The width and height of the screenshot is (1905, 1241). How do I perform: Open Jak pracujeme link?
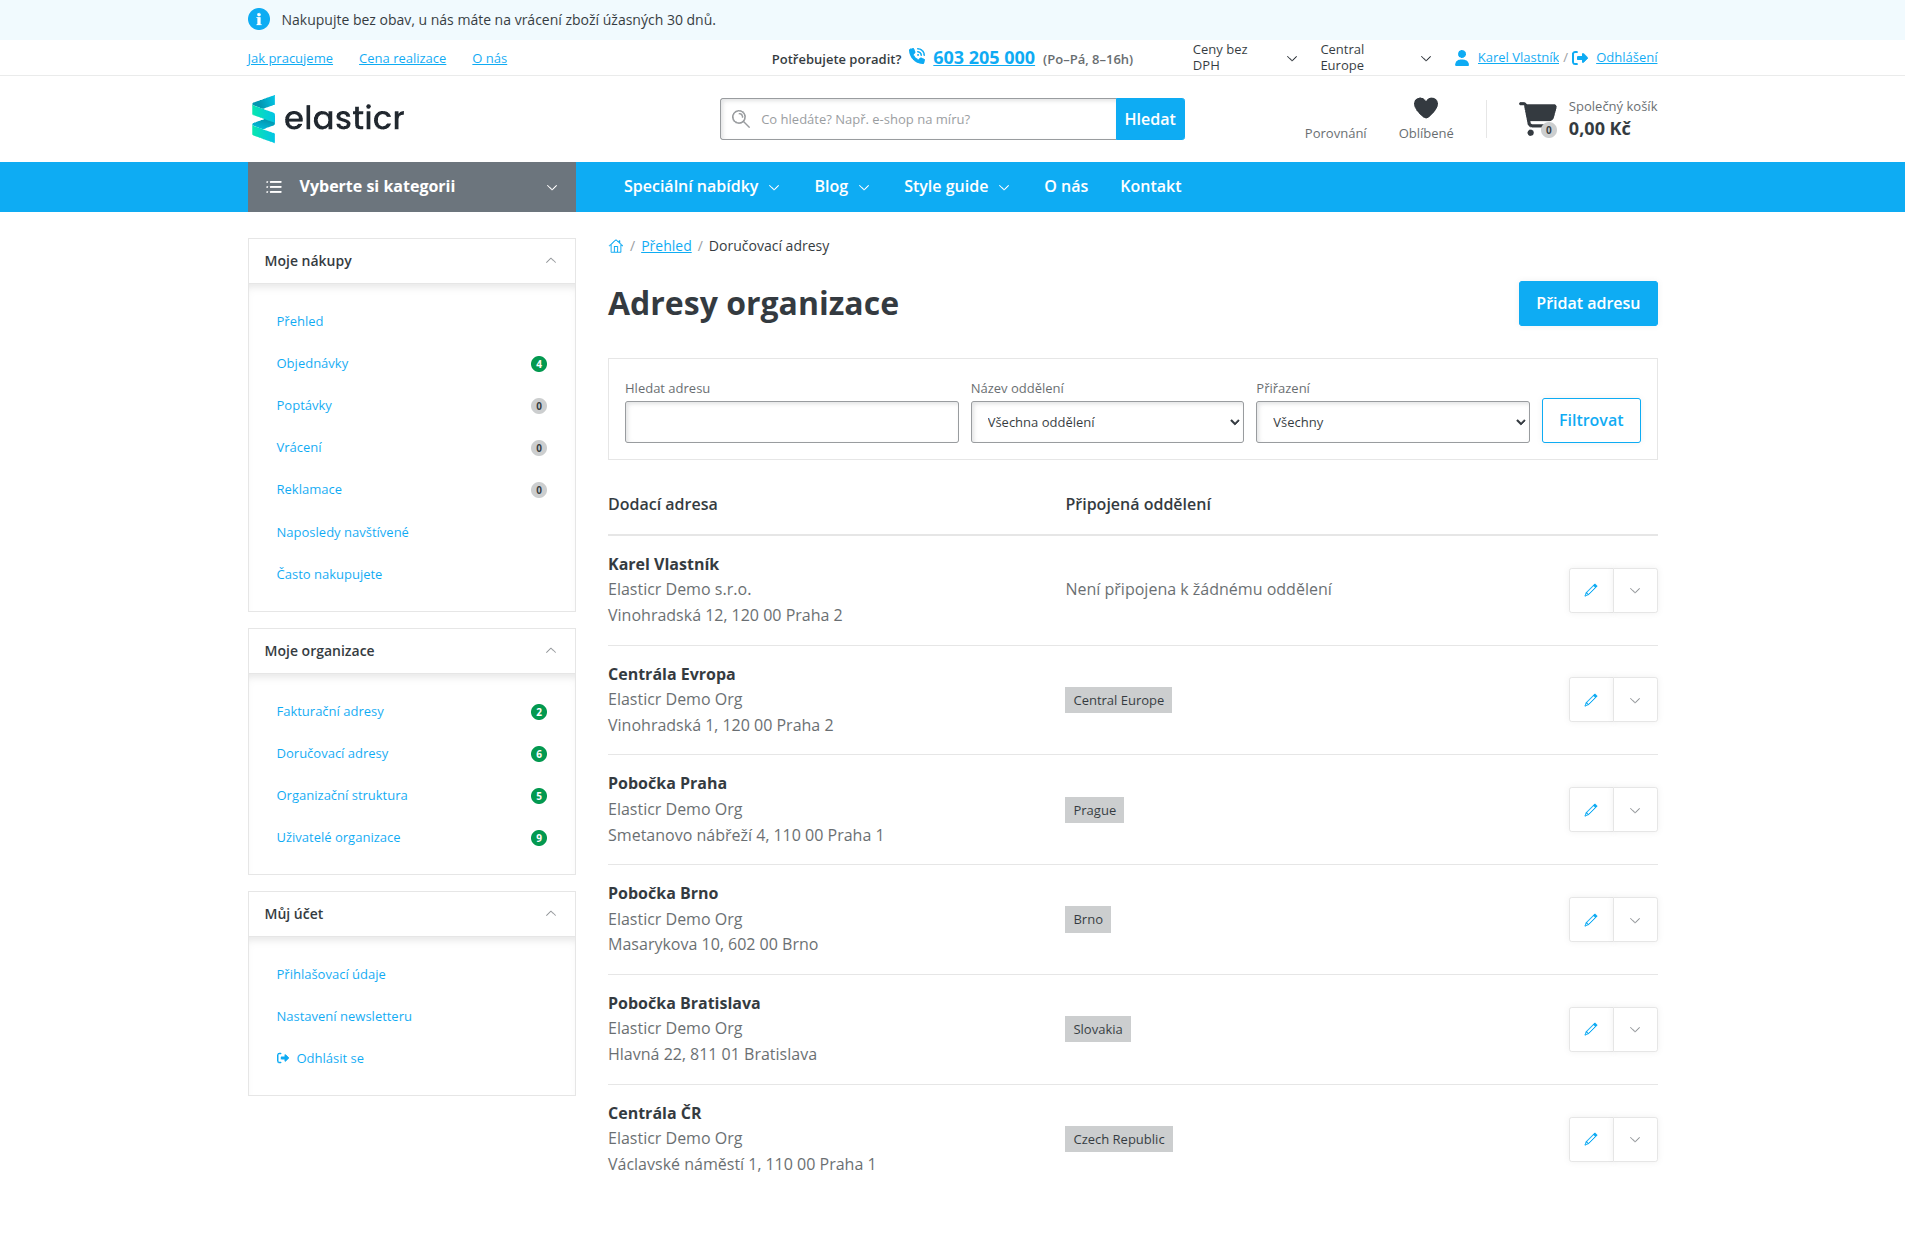point(290,59)
